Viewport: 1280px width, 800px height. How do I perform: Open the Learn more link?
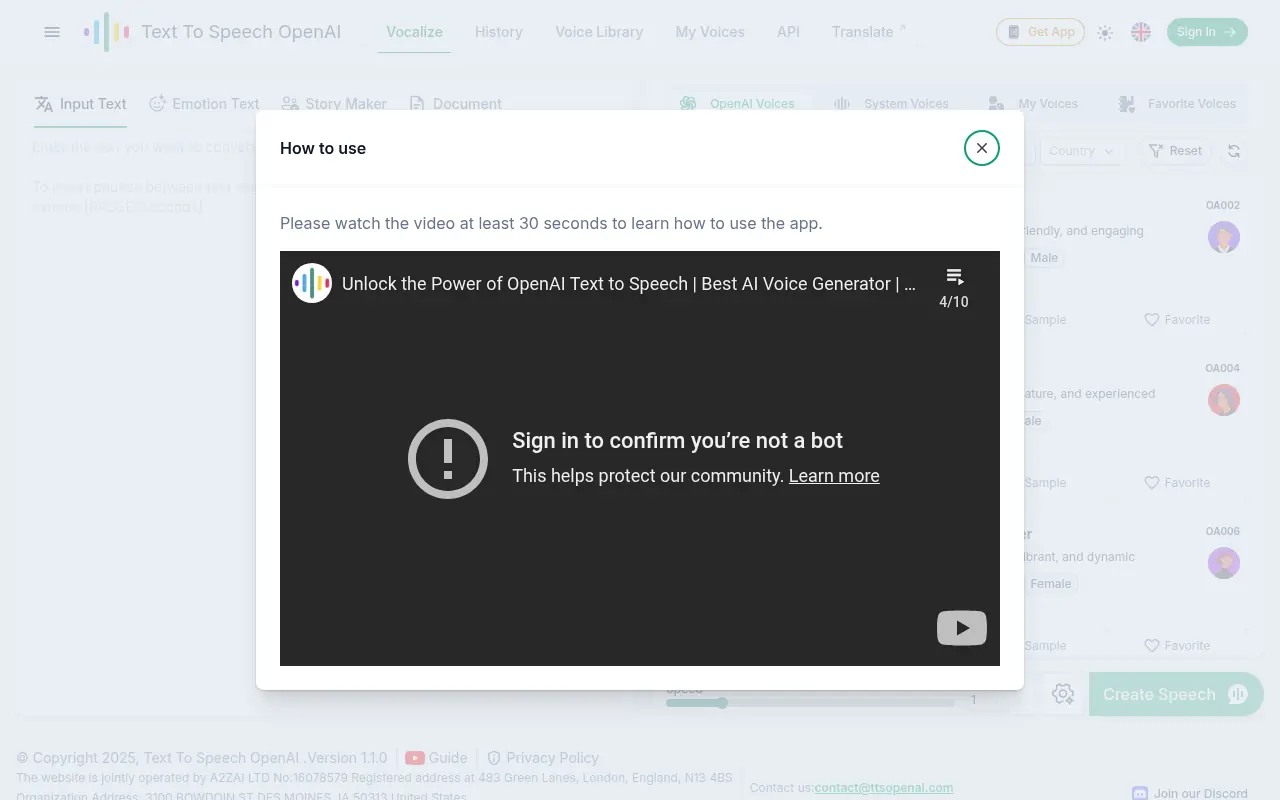(834, 476)
